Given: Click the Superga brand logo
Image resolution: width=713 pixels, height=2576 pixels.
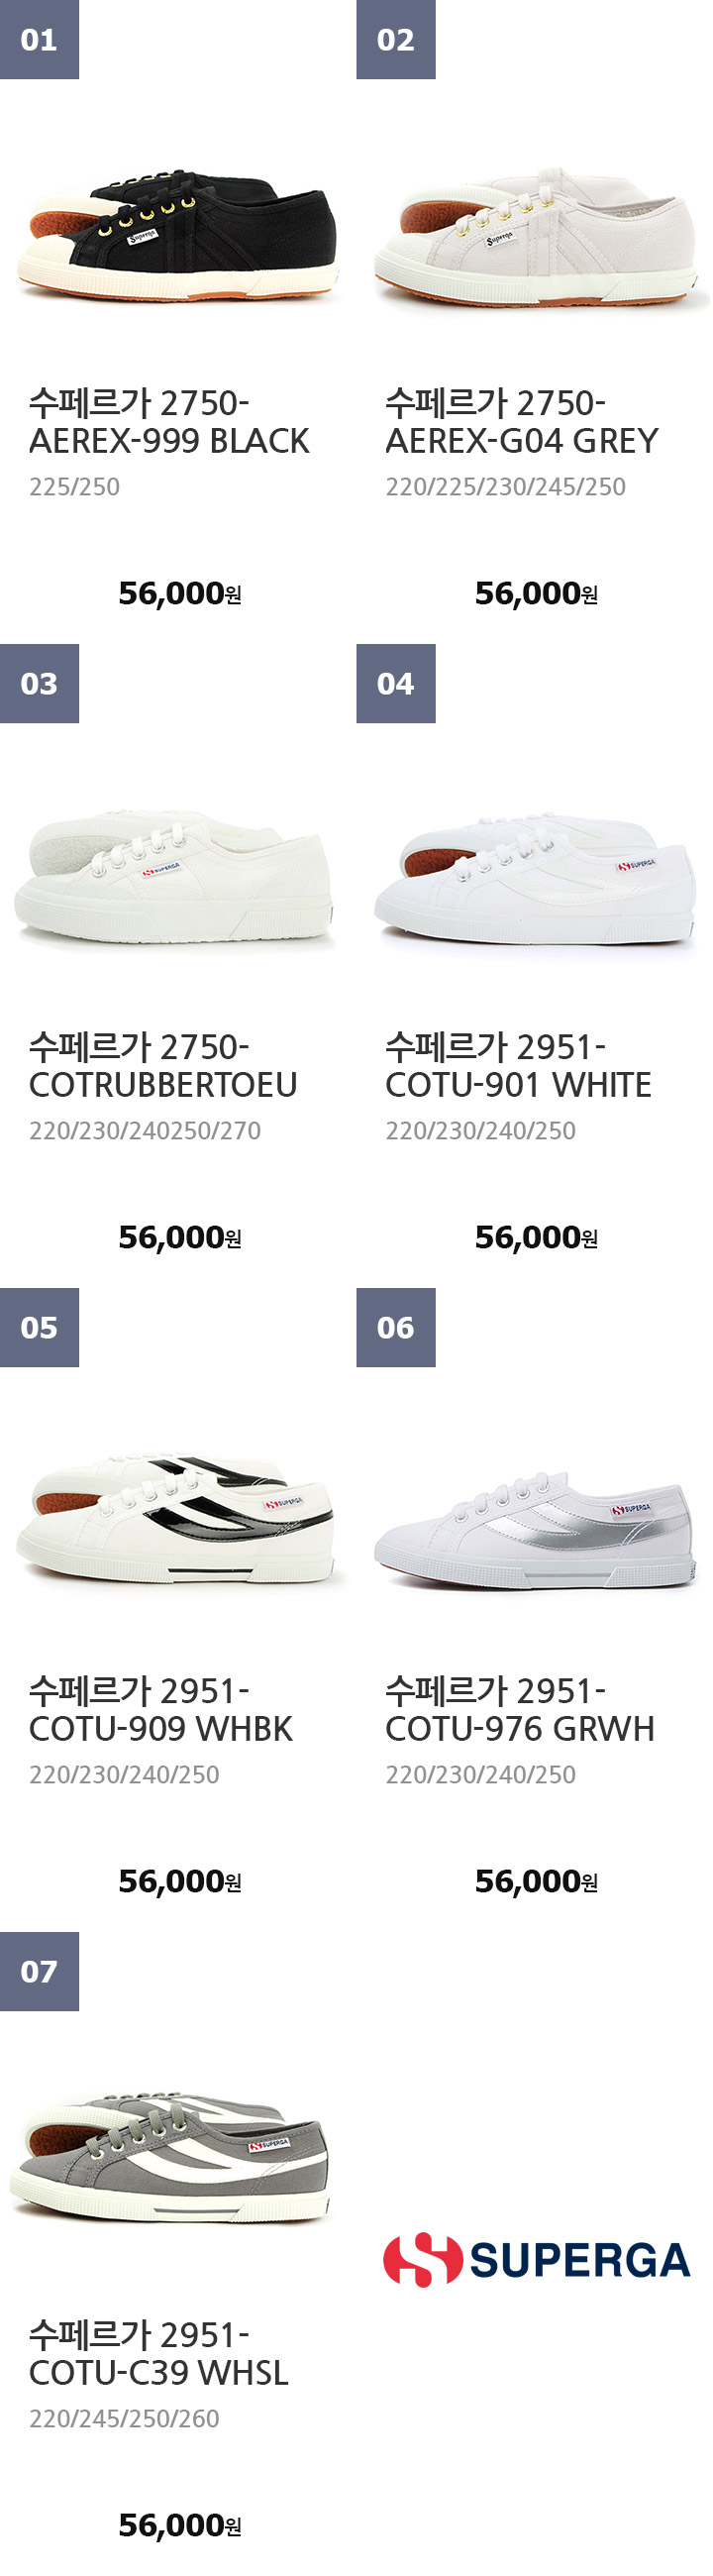Looking at the screenshot, I should pyautogui.click(x=536, y=2259).
